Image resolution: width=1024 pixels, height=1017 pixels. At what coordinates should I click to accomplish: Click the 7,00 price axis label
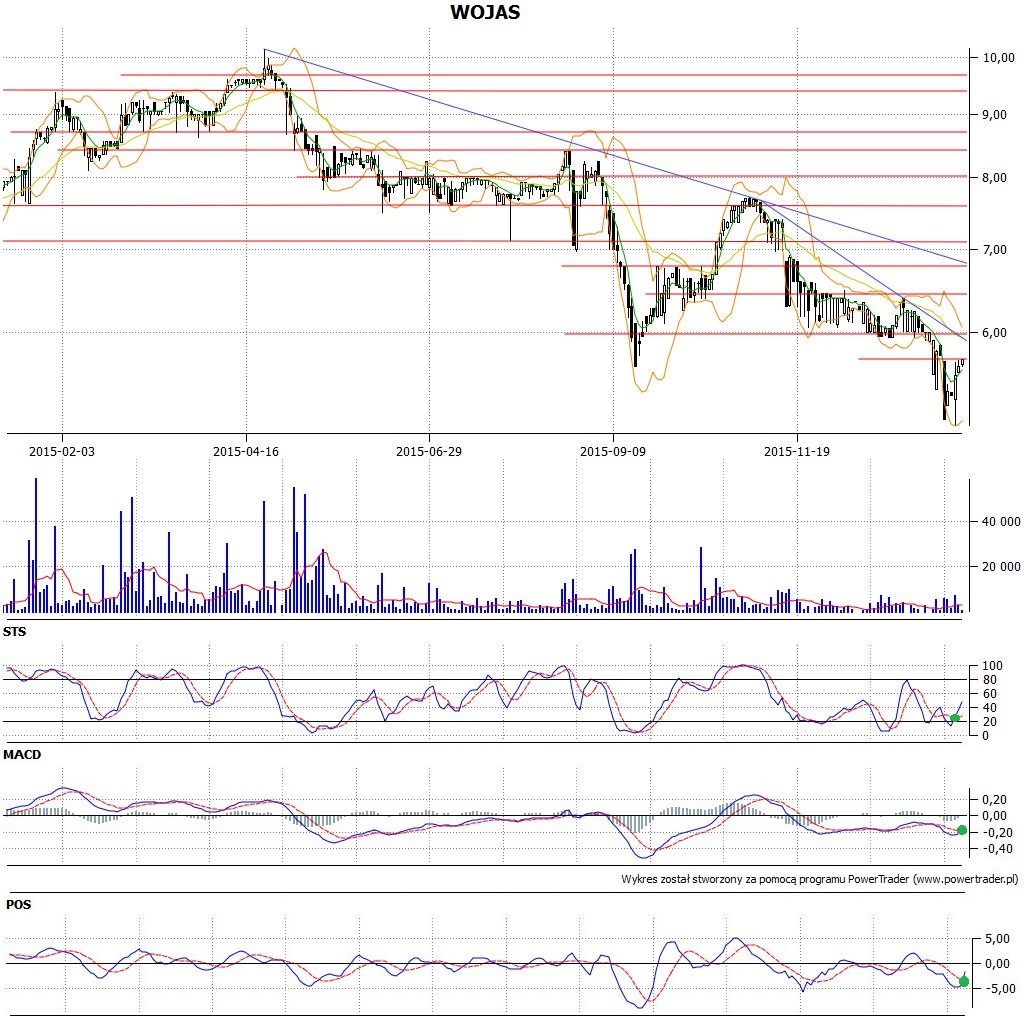[x=995, y=250]
